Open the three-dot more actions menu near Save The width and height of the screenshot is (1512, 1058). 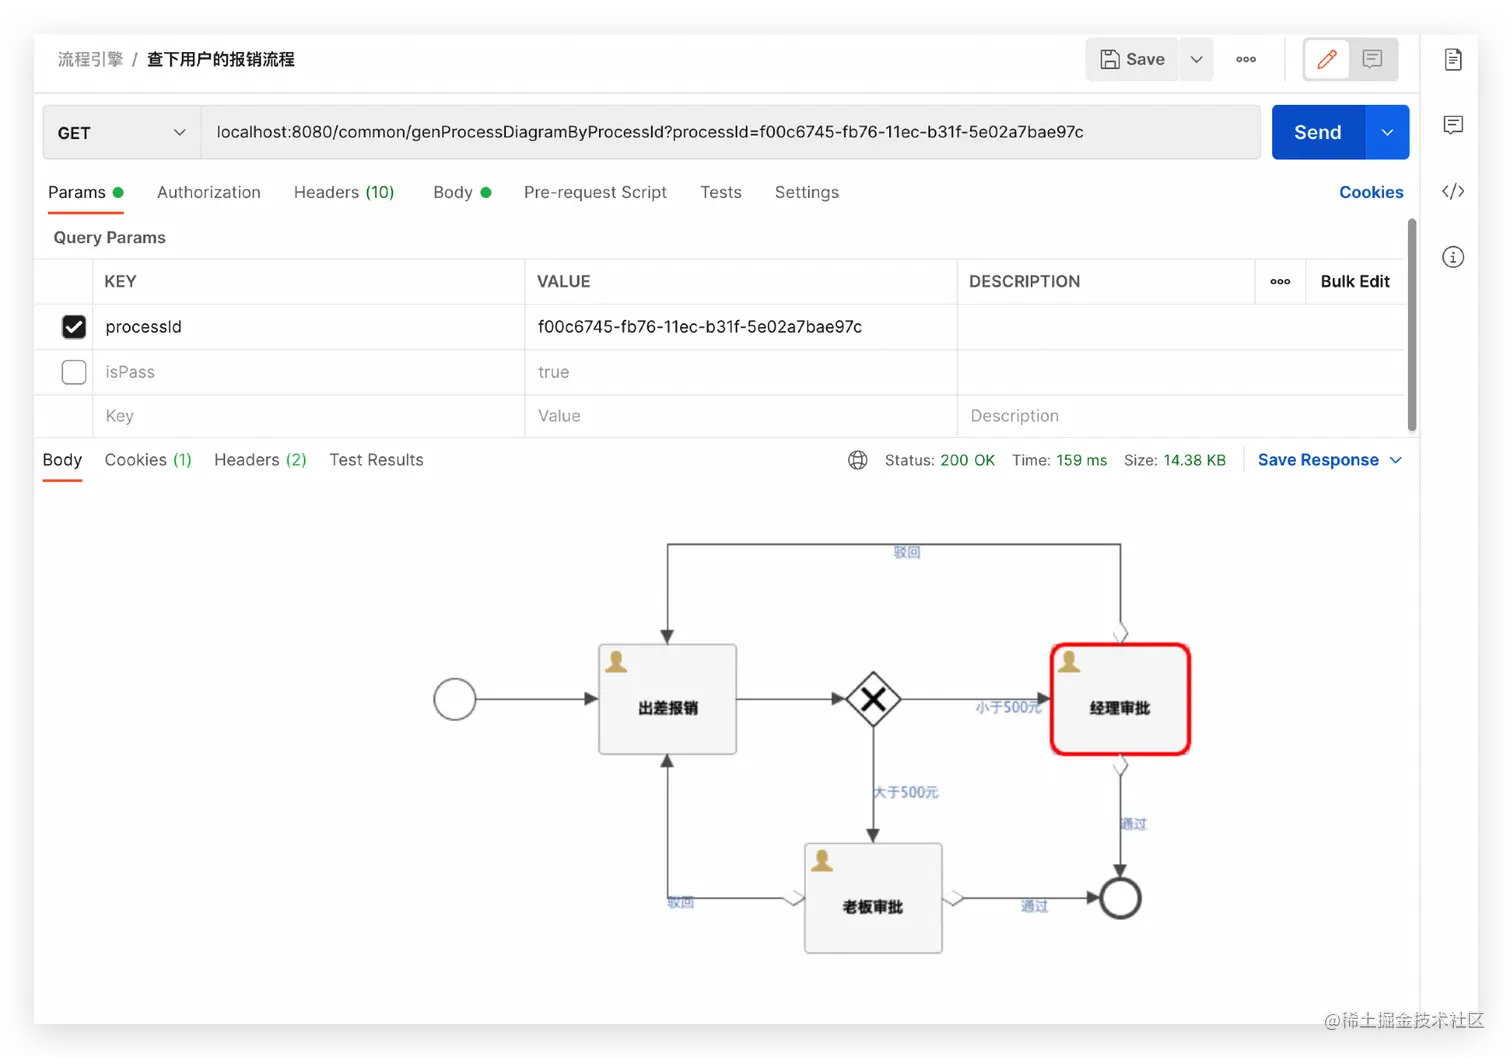click(1246, 59)
